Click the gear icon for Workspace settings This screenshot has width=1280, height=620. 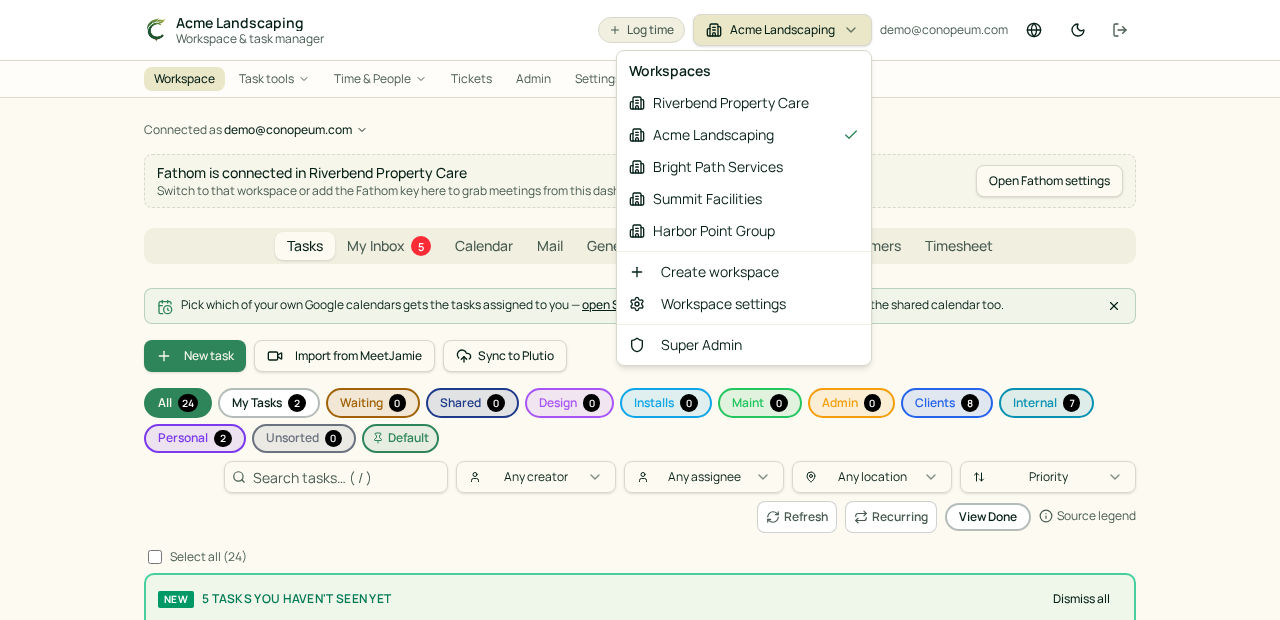637,304
